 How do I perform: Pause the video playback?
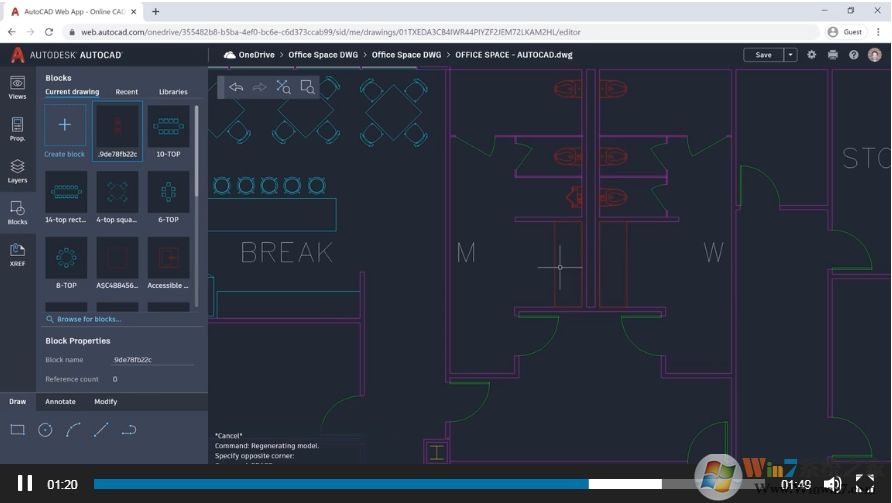(x=25, y=484)
